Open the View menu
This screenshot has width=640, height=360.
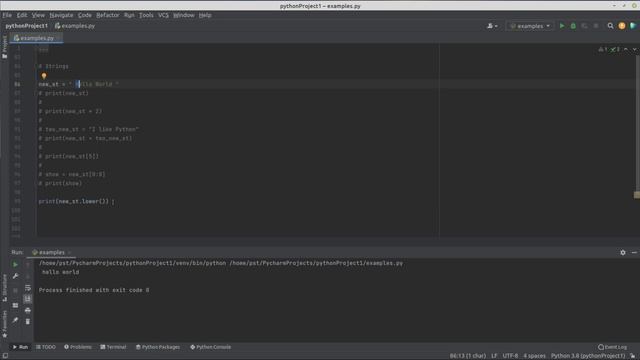pos(38,15)
